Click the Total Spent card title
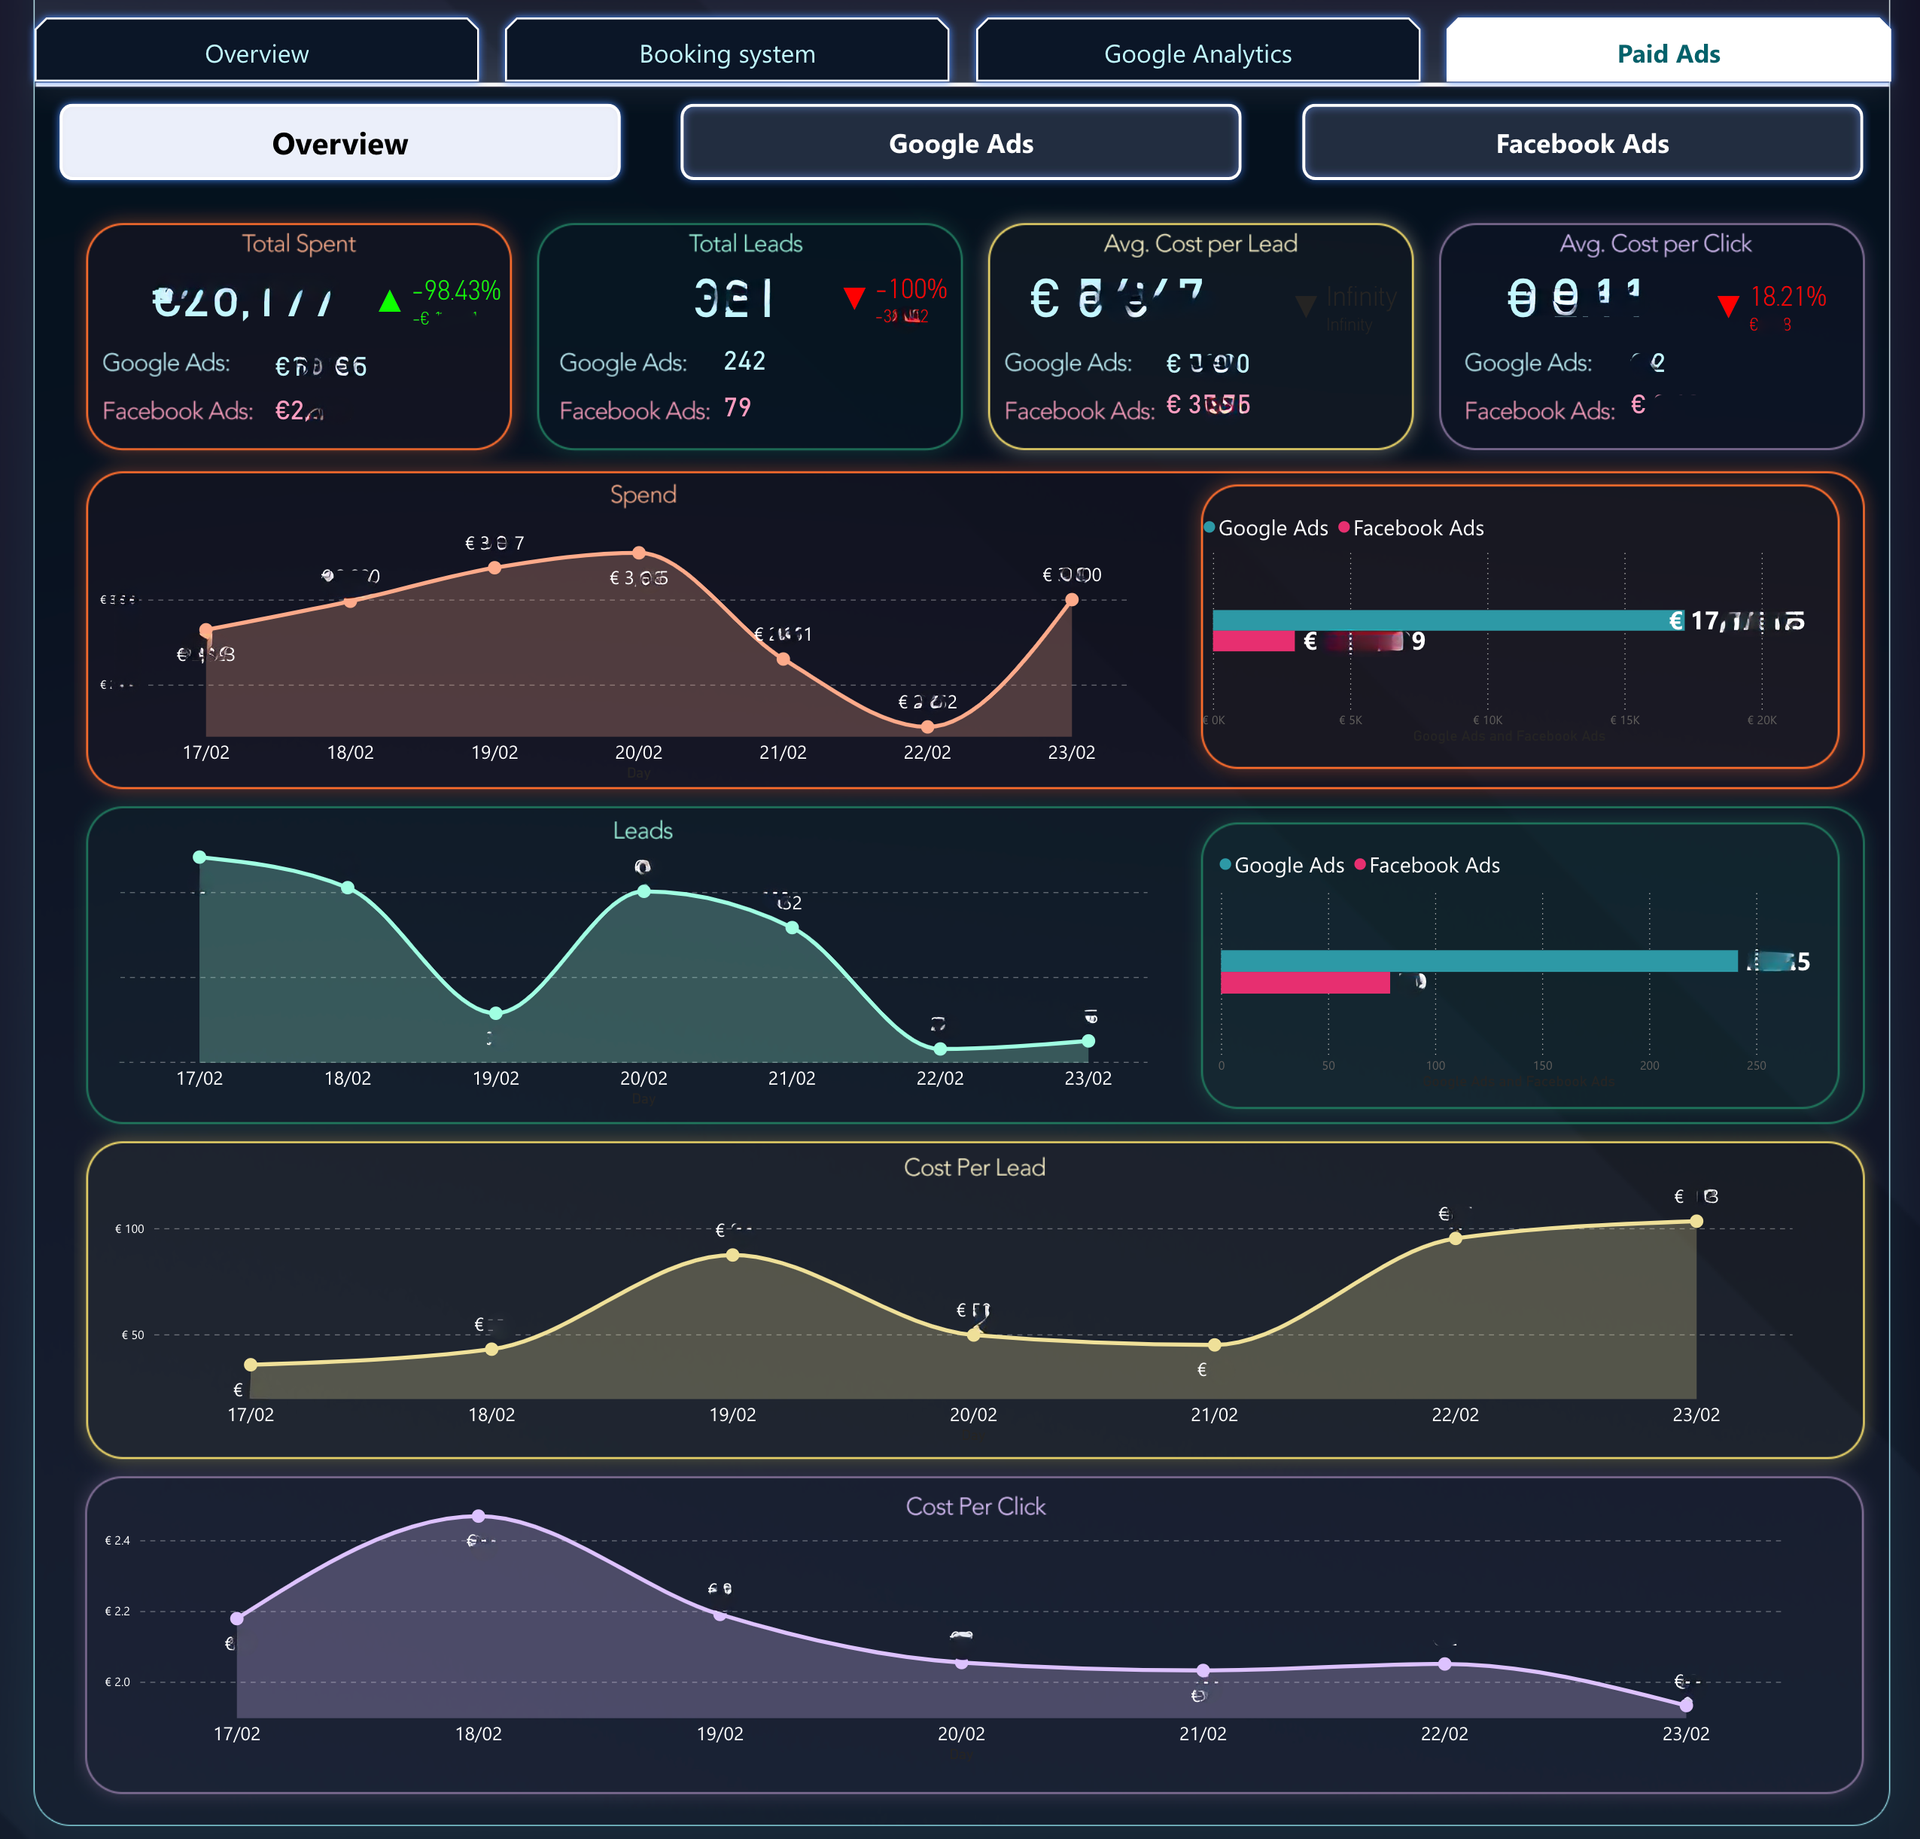Image resolution: width=1920 pixels, height=1839 pixels. 299,243
